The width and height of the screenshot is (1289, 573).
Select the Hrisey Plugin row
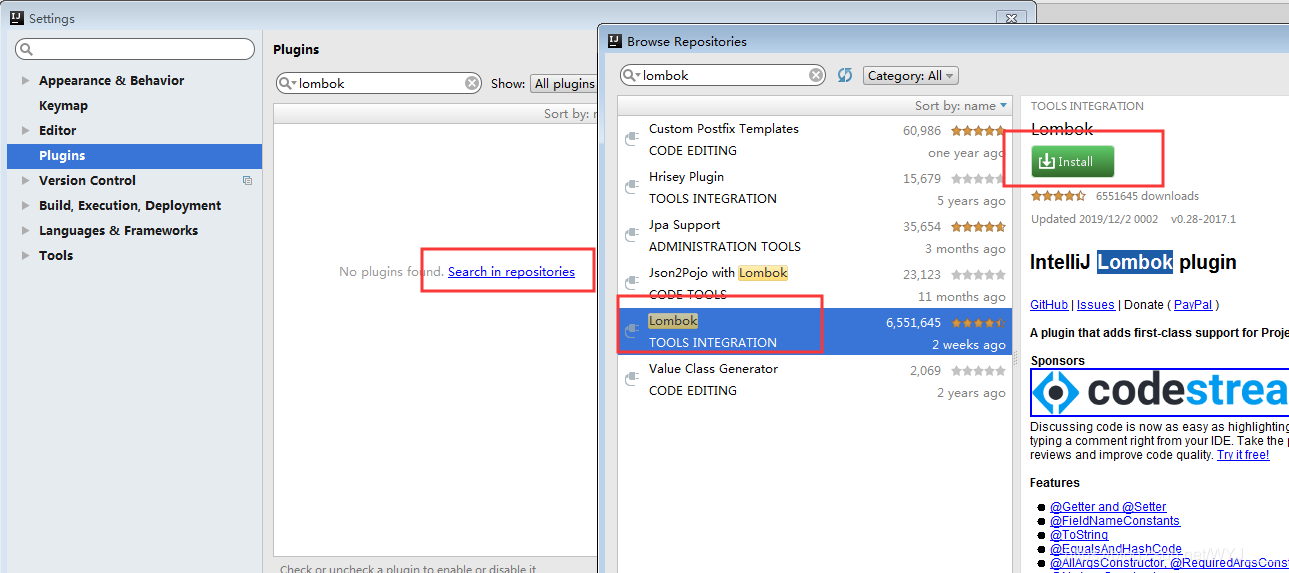pyautogui.click(x=814, y=187)
